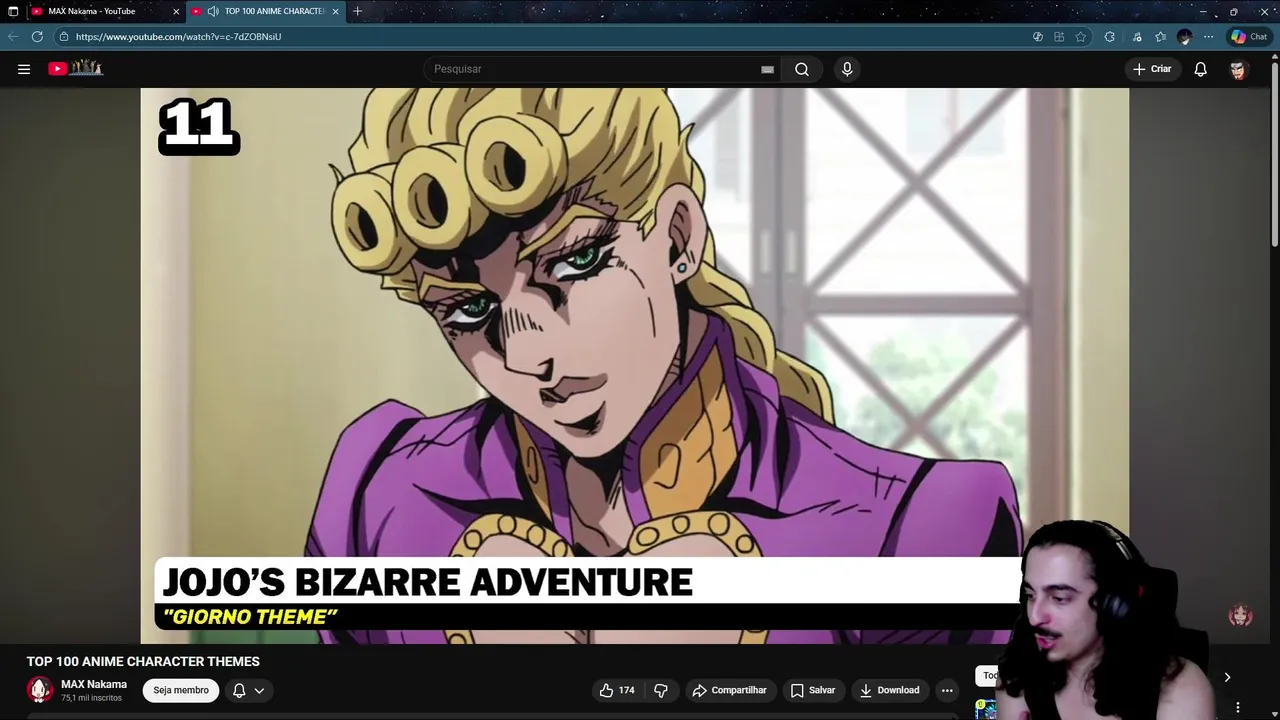Viewport: 1280px width, 720px height.
Task: Like the video with 174 likes
Action: 617,690
